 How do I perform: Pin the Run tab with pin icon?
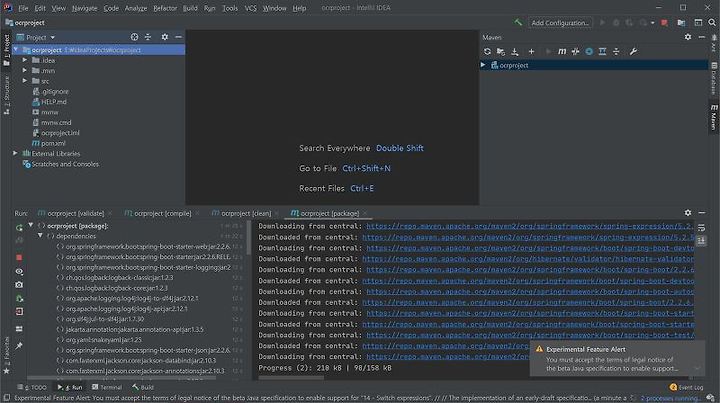click(19, 346)
